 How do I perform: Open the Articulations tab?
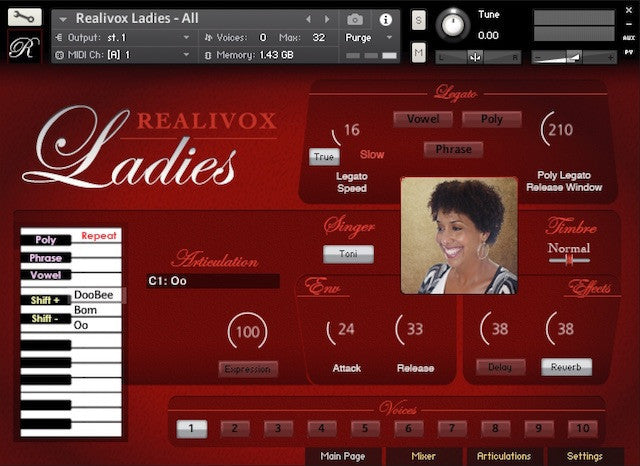pyautogui.click(x=503, y=456)
